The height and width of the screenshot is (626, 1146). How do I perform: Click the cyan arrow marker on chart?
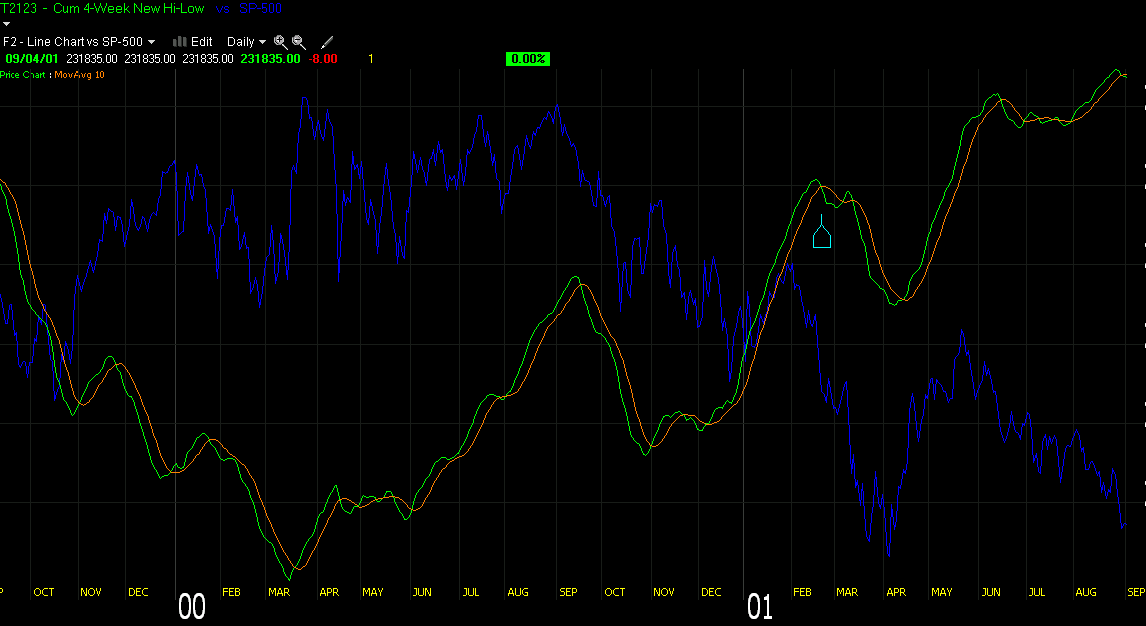[x=822, y=232]
